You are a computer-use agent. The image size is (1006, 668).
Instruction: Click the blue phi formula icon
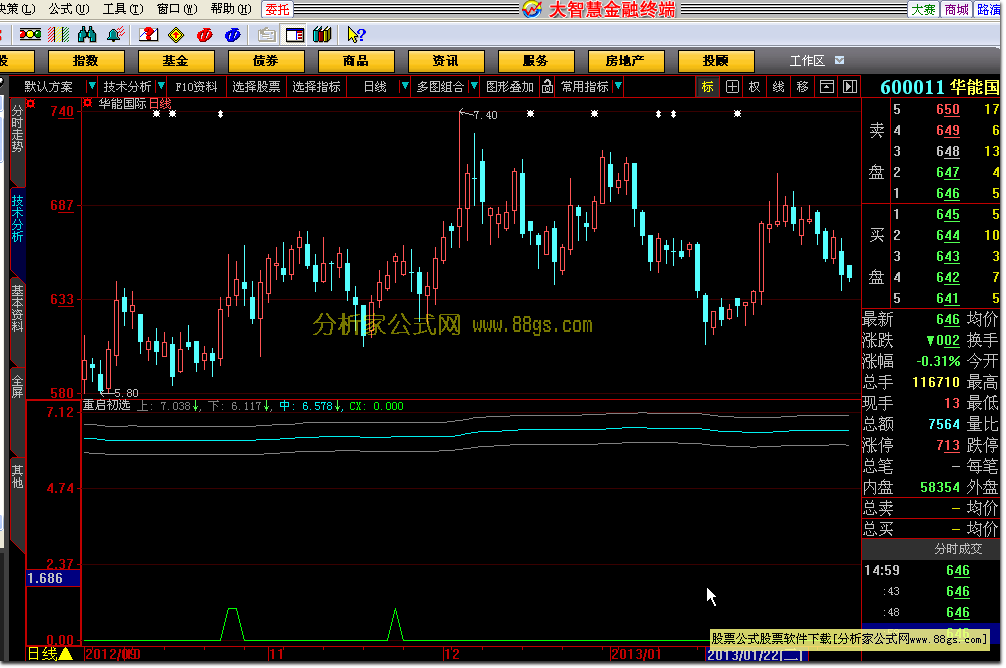232,35
